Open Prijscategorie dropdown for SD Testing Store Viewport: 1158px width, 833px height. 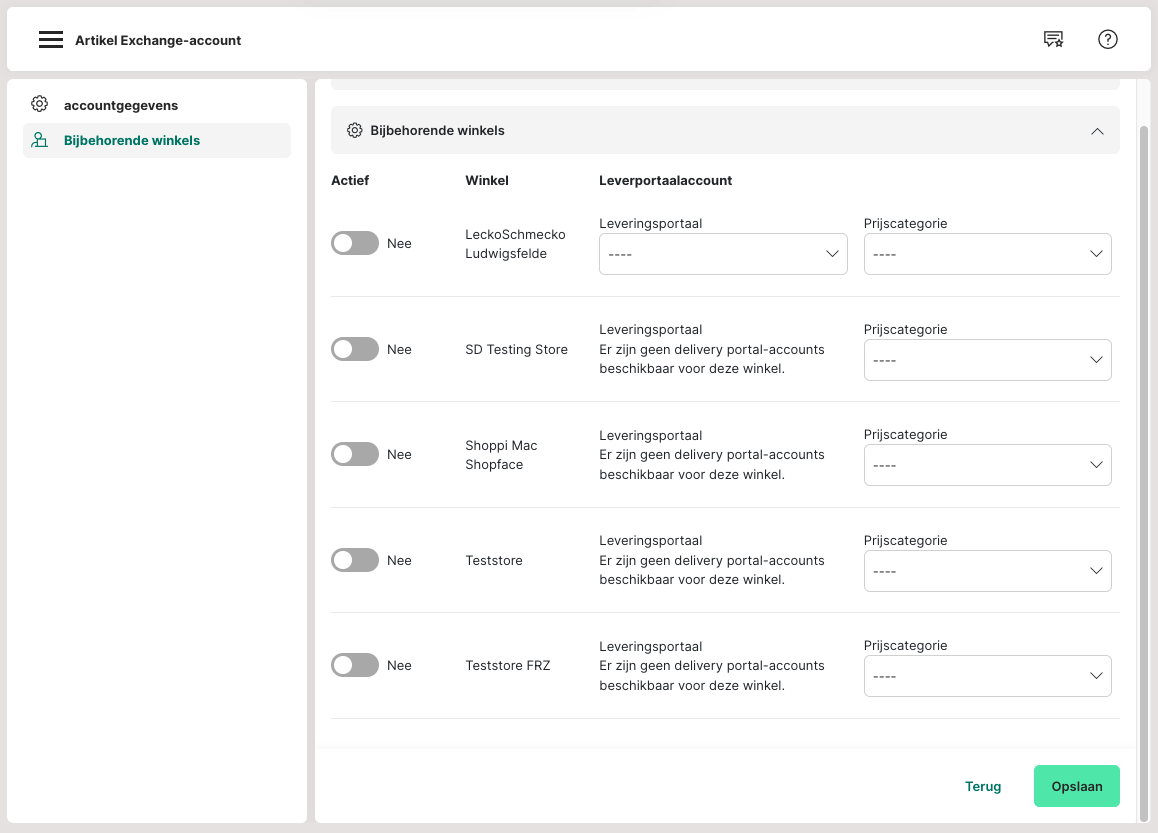coord(987,360)
